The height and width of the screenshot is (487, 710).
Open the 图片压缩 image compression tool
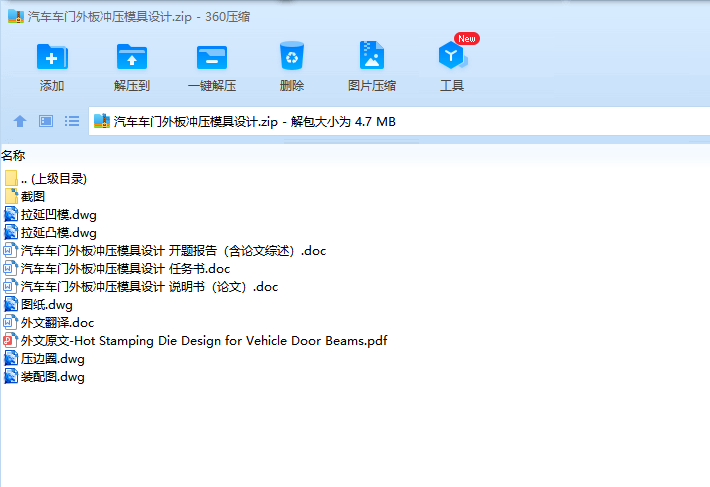(372, 55)
